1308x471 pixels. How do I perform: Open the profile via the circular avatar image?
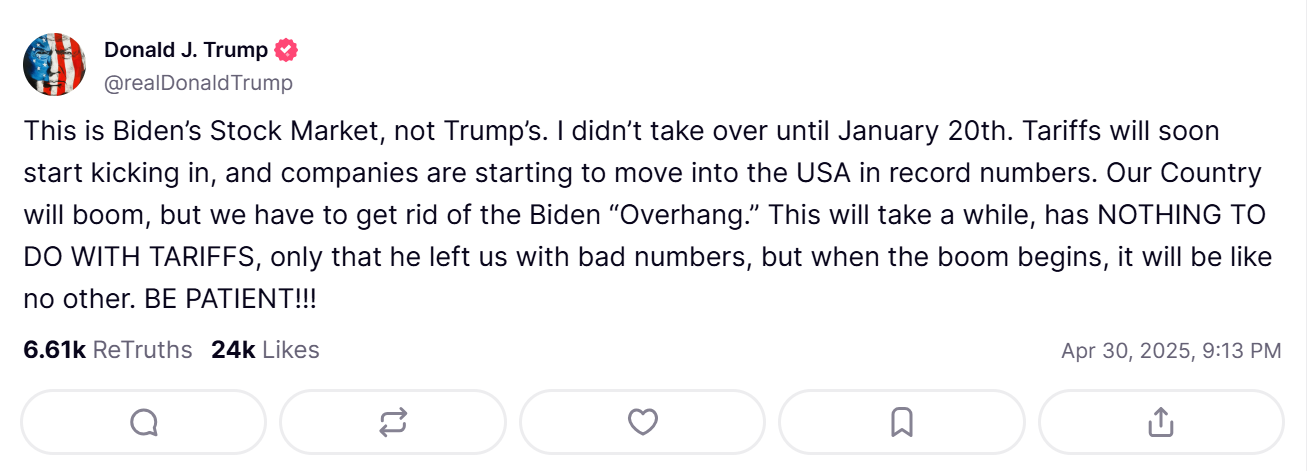53,64
